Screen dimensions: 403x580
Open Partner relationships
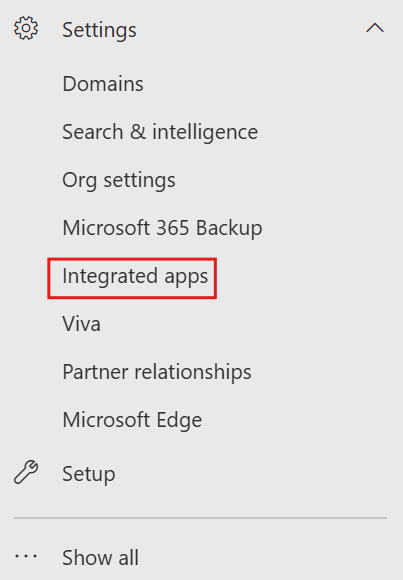pos(157,372)
